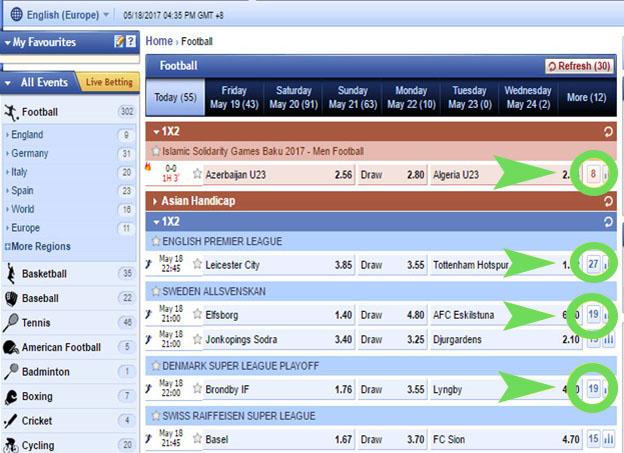
Task: Click the Refresh (30) button
Action: click(579, 66)
